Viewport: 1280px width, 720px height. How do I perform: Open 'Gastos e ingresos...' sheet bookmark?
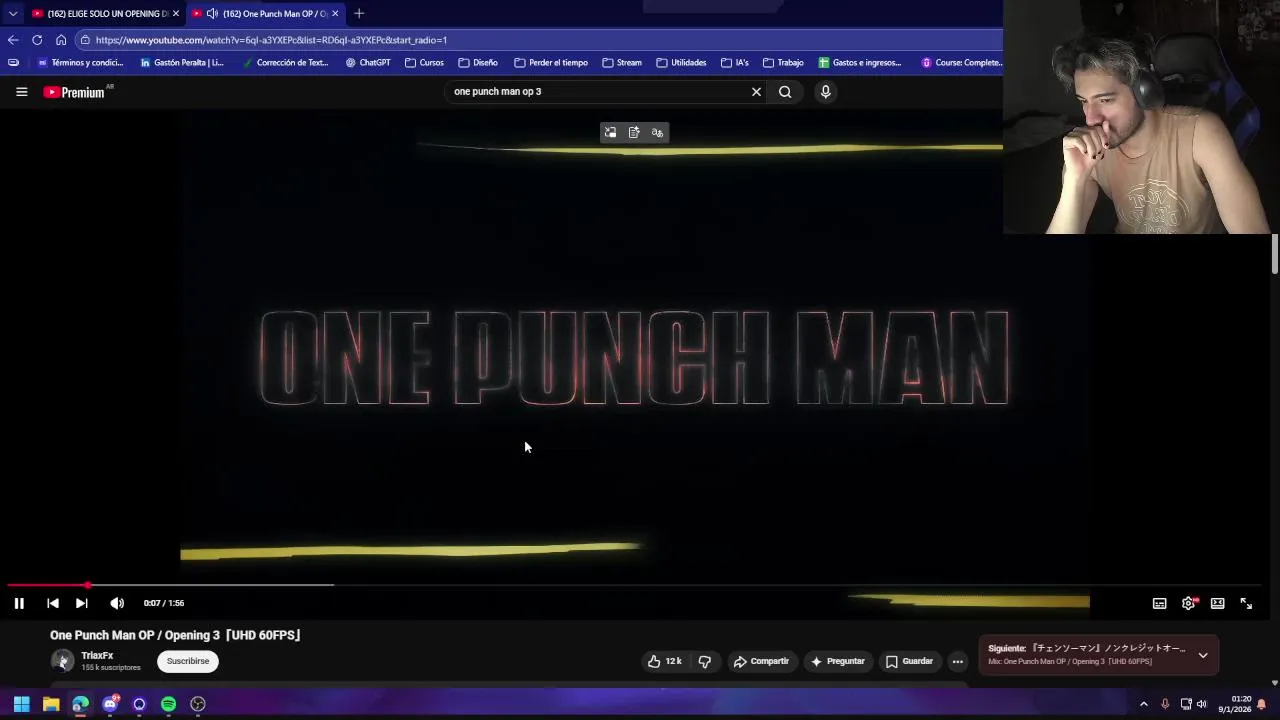click(x=860, y=62)
